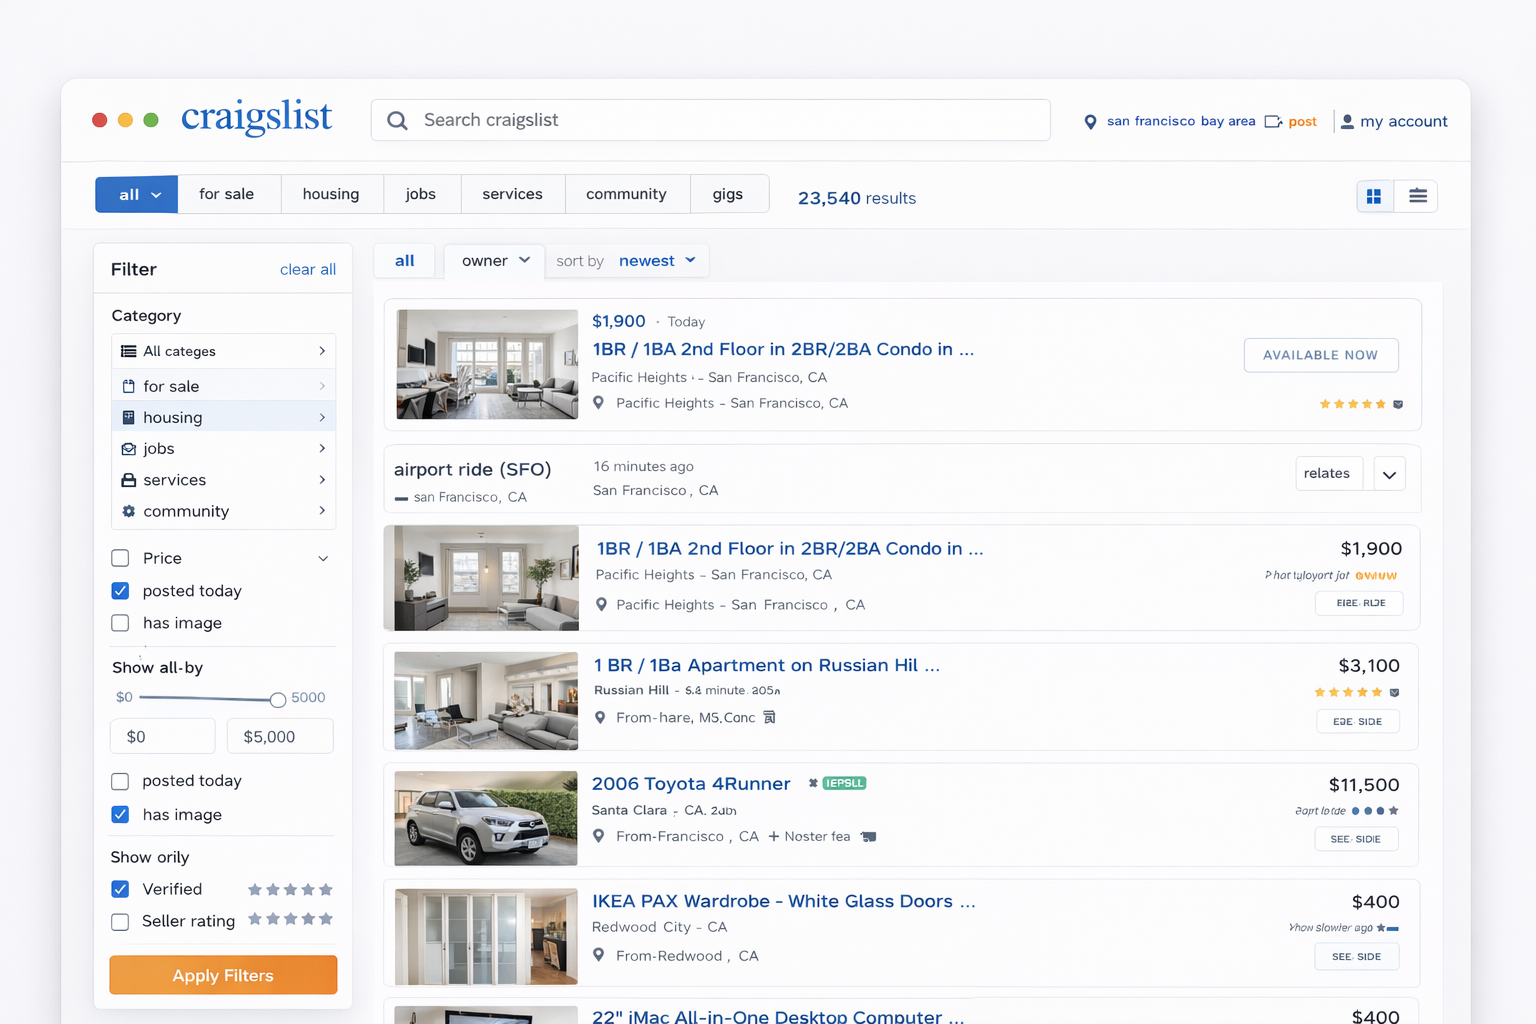The width and height of the screenshot is (1536, 1024).
Task: Click the Search craigslist input field
Action: tap(711, 120)
